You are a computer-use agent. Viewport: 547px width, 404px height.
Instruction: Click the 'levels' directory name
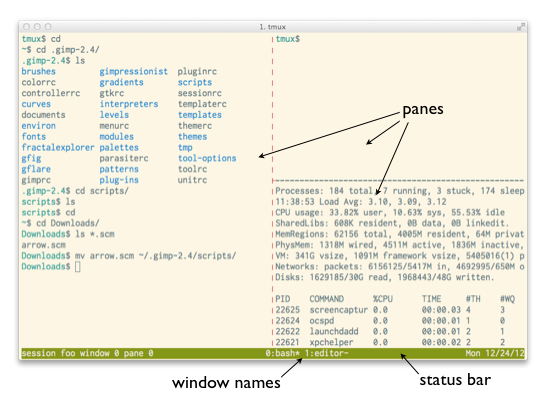tap(114, 115)
